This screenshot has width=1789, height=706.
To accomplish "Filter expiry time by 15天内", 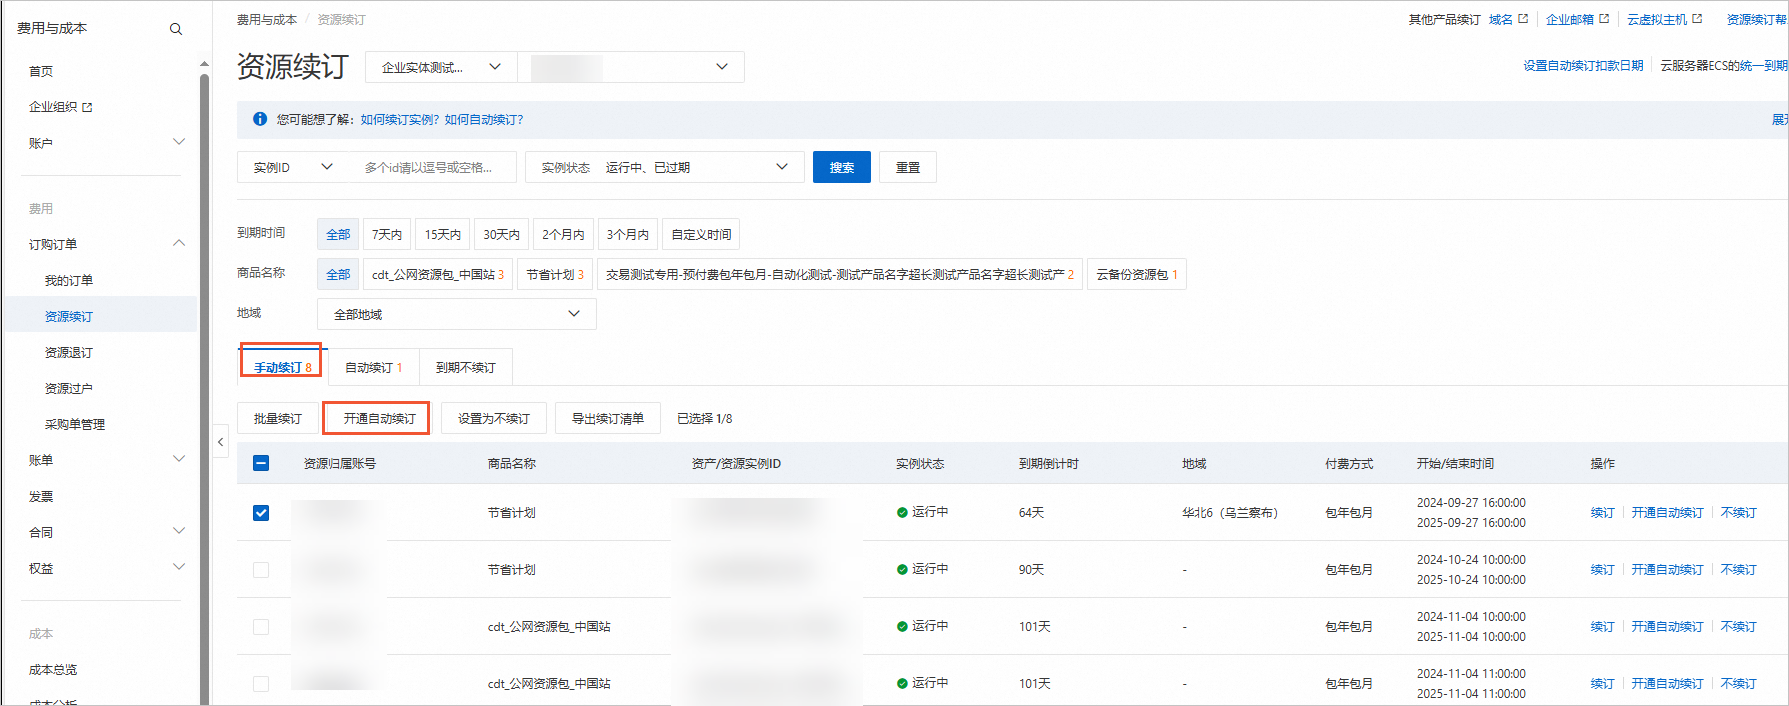I will [x=443, y=234].
